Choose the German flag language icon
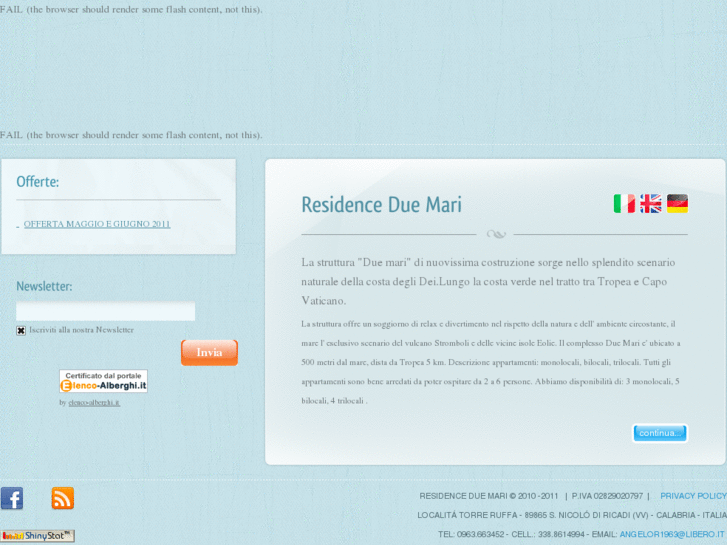 [x=677, y=204]
